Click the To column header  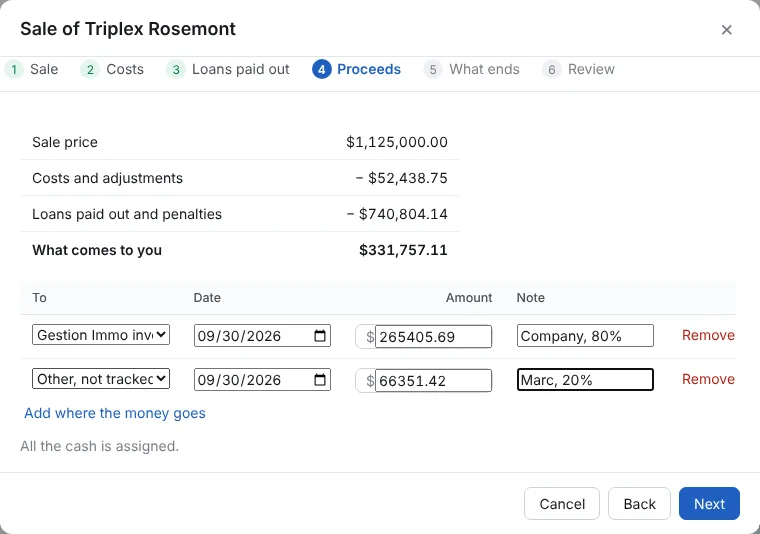39,298
